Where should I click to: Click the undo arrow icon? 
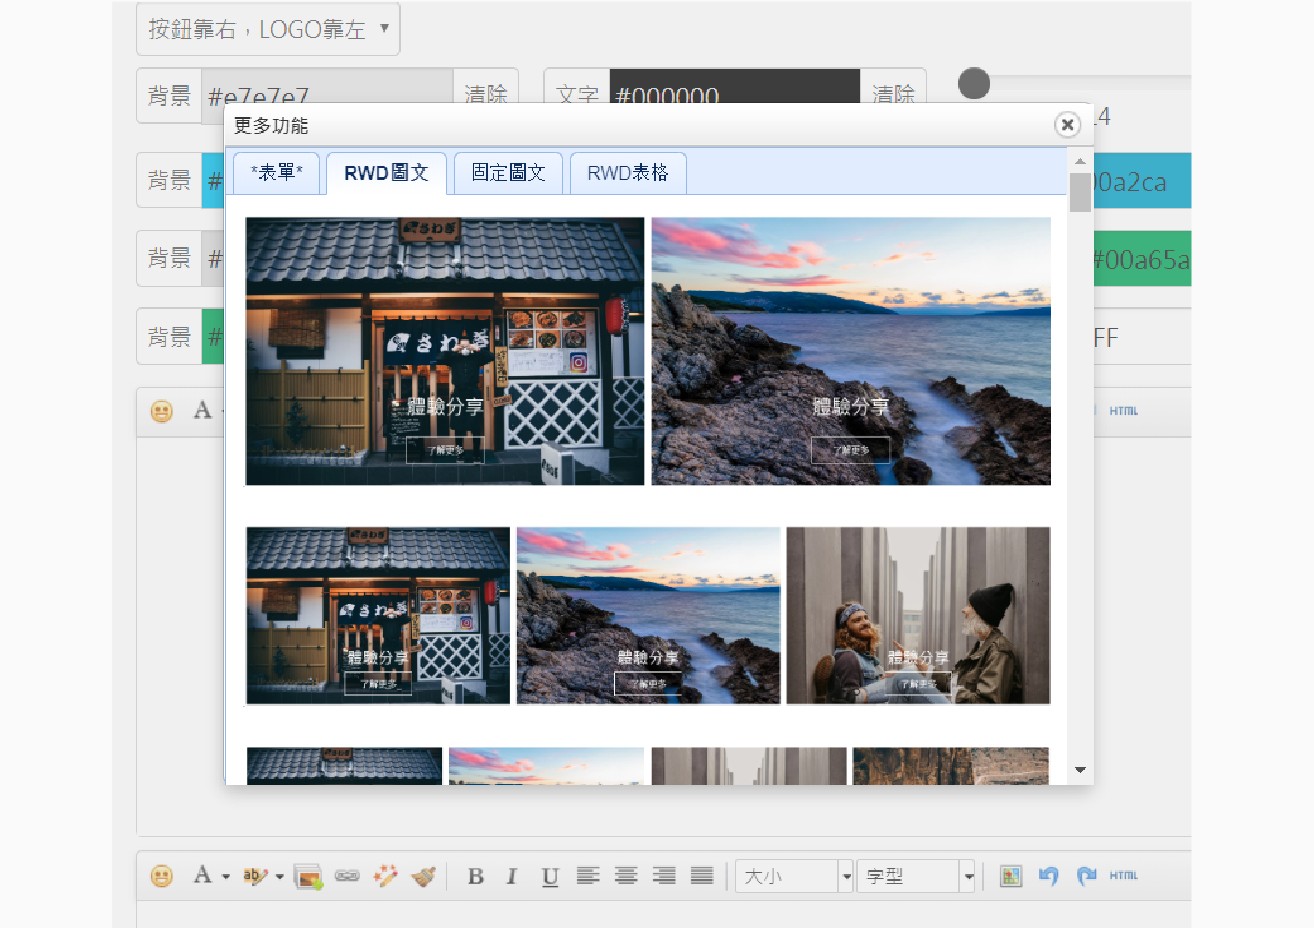1048,876
